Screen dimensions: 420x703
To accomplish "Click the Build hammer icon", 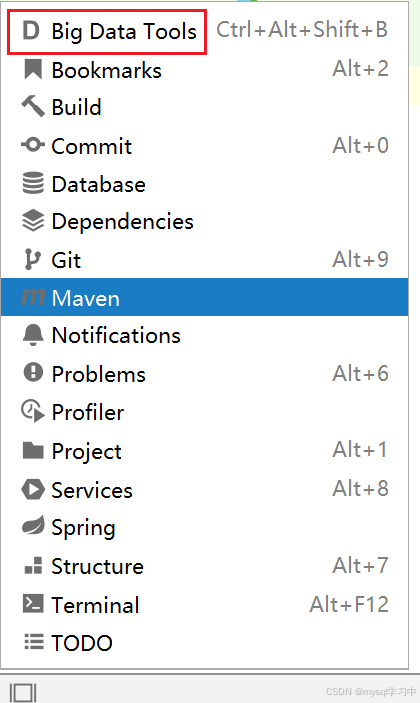I will pos(33,107).
